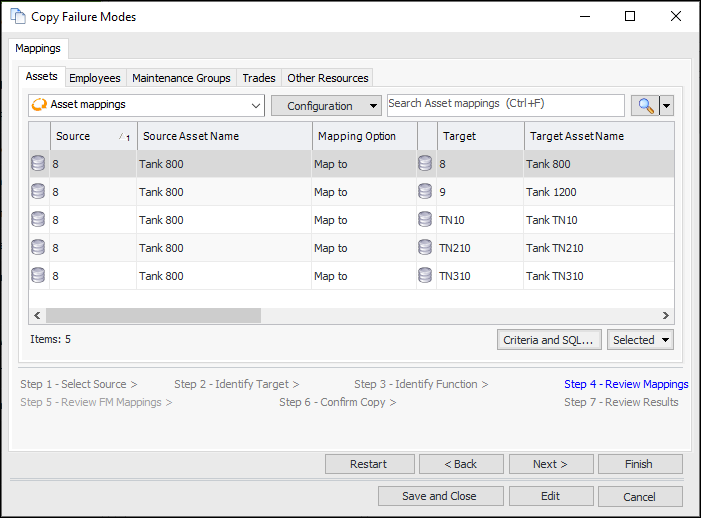This screenshot has width=701, height=518.
Task: Click the target asset icon for TN310
Action: pyautogui.click(x=425, y=276)
